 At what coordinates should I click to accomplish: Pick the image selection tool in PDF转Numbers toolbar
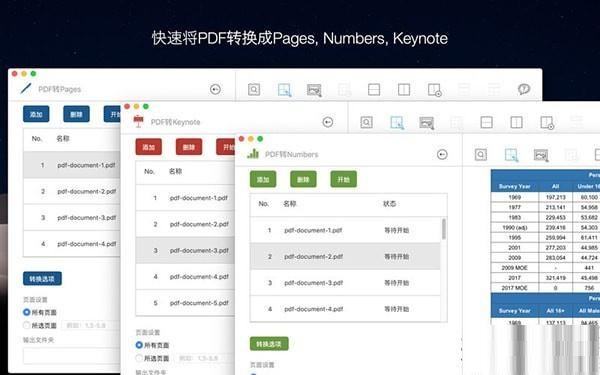541,155
